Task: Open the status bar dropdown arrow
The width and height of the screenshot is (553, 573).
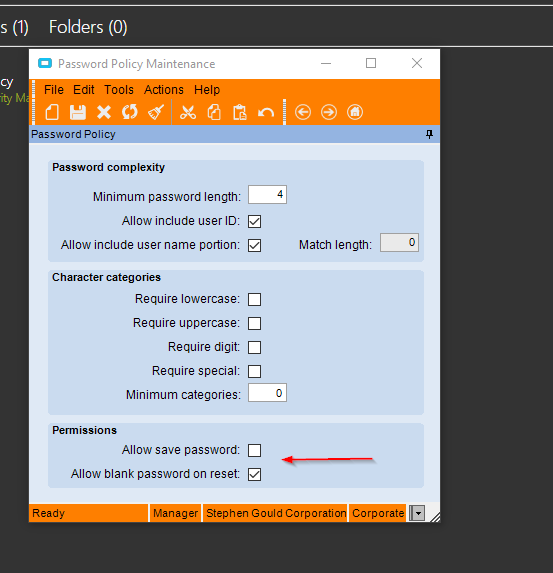Action: [x=417, y=513]
